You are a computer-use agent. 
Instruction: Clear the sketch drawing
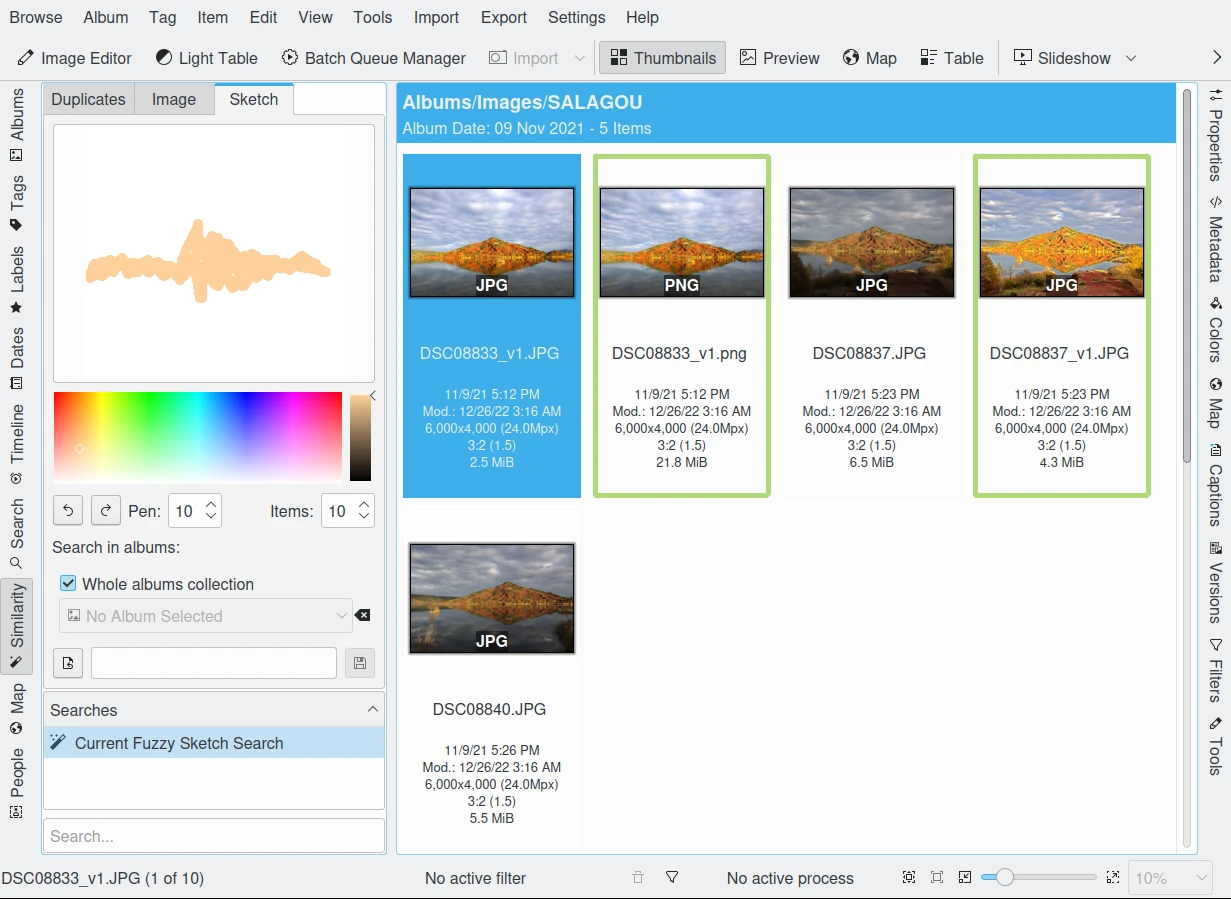tap(68, 663)
